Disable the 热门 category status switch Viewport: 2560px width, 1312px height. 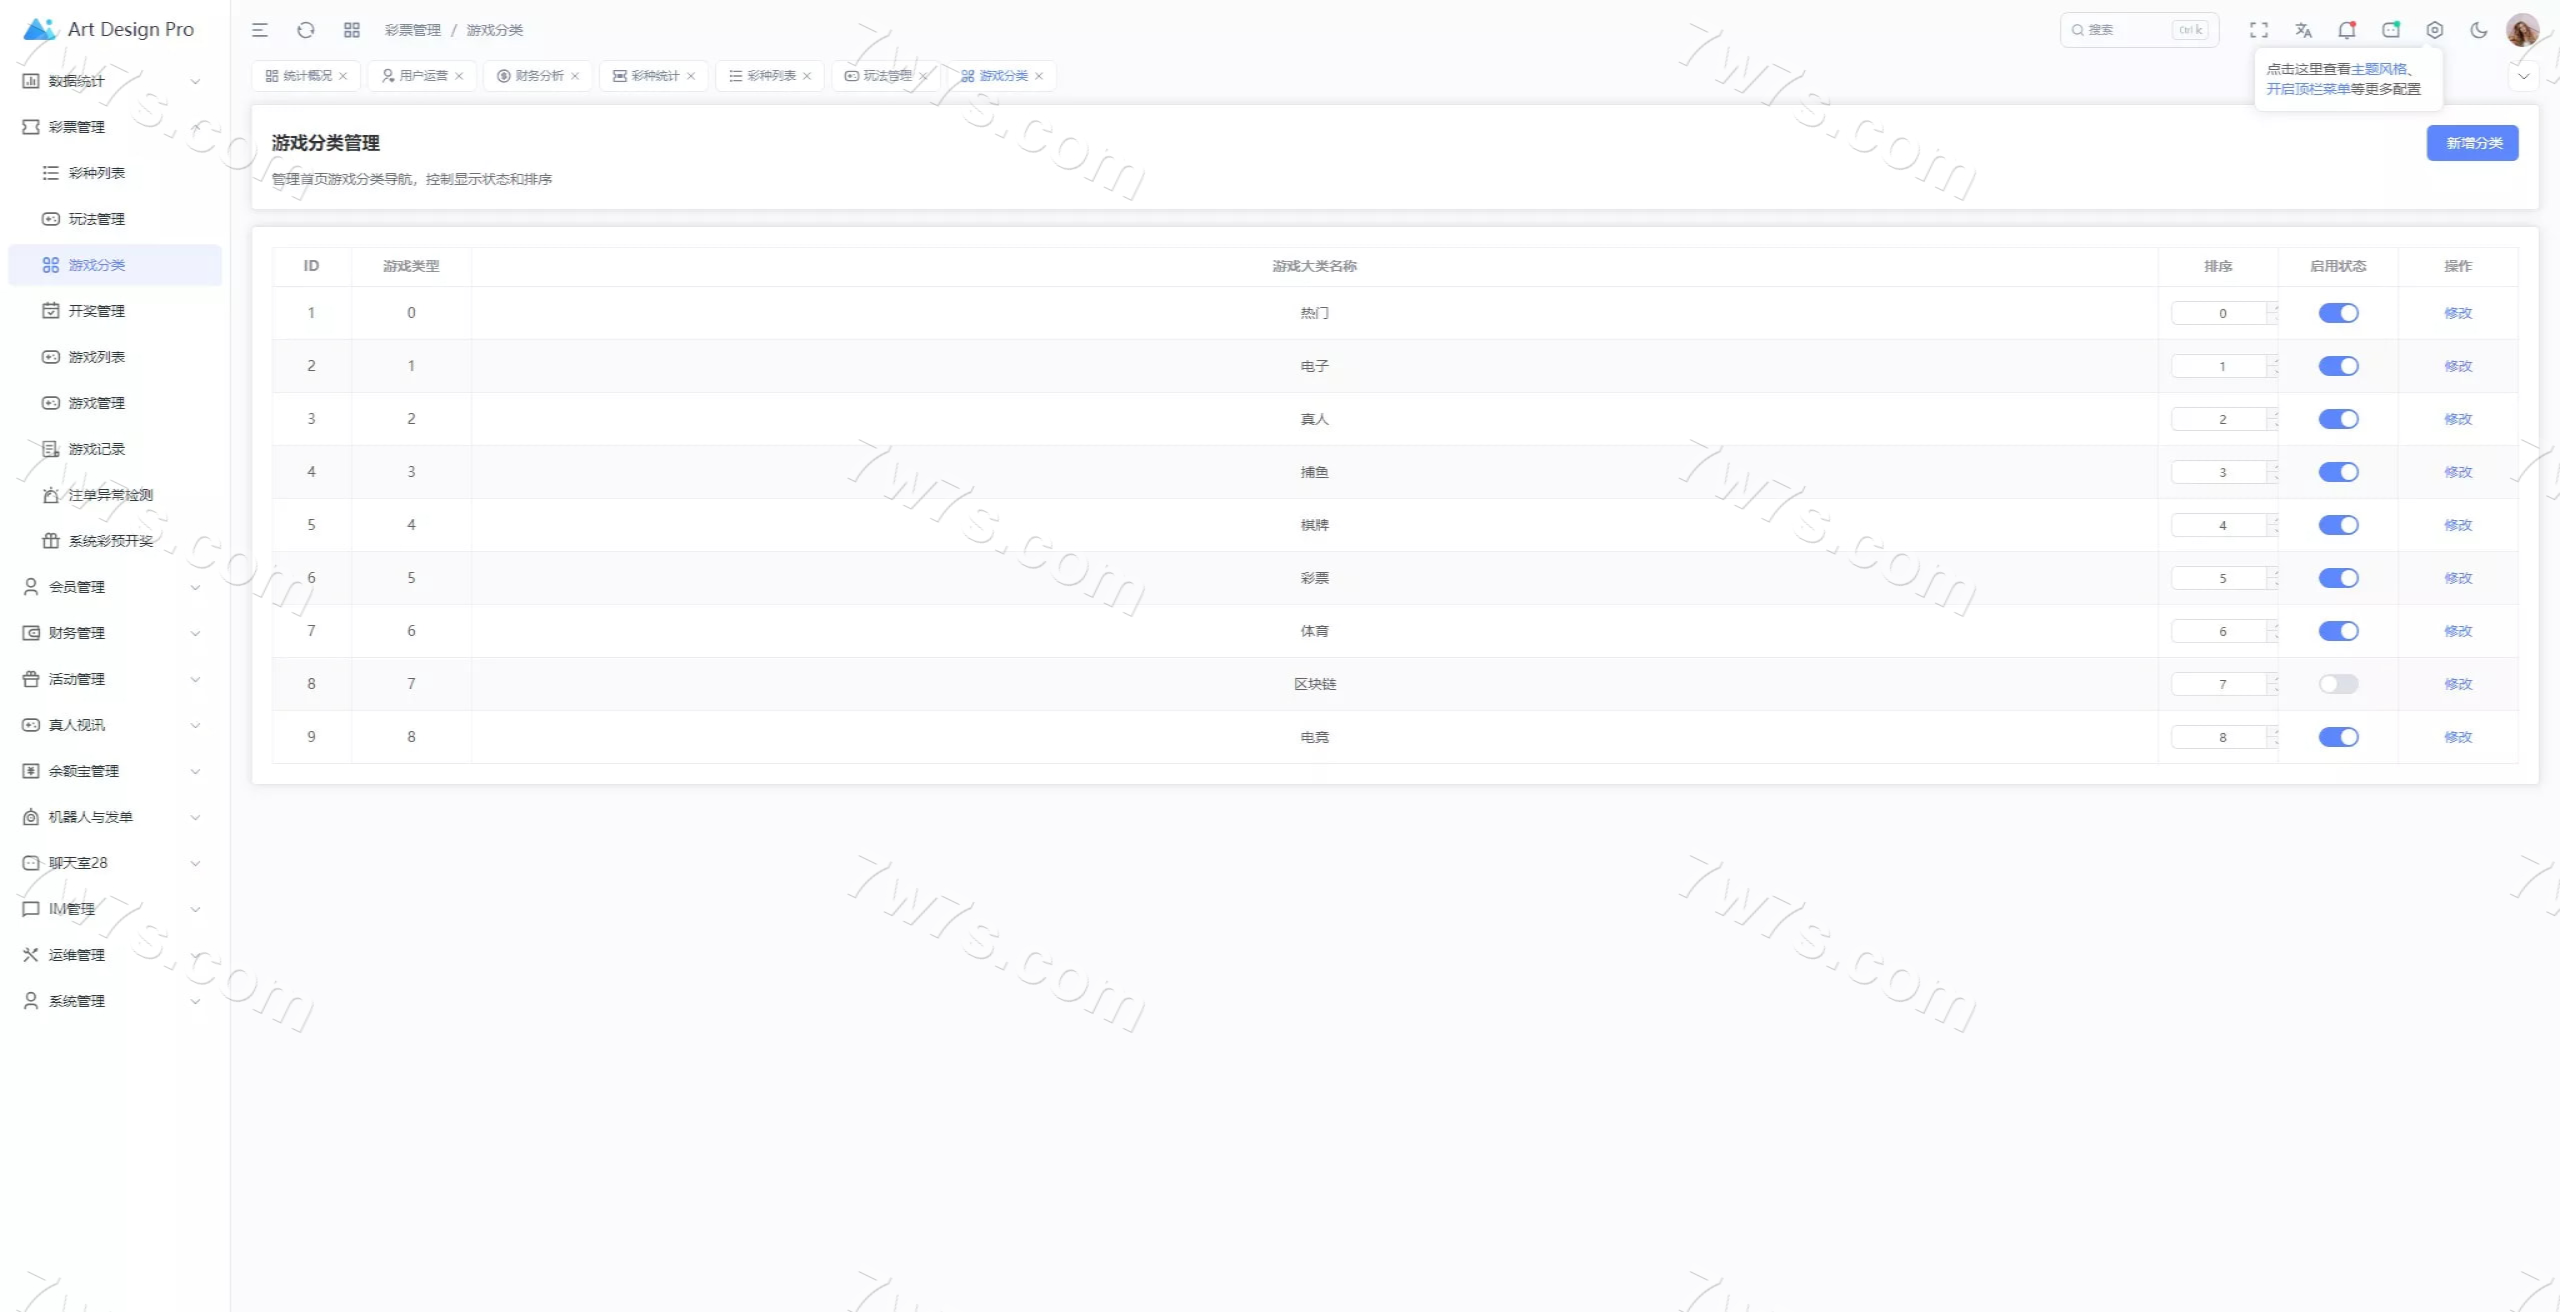pyautogui.click(x=2338, y=313)
